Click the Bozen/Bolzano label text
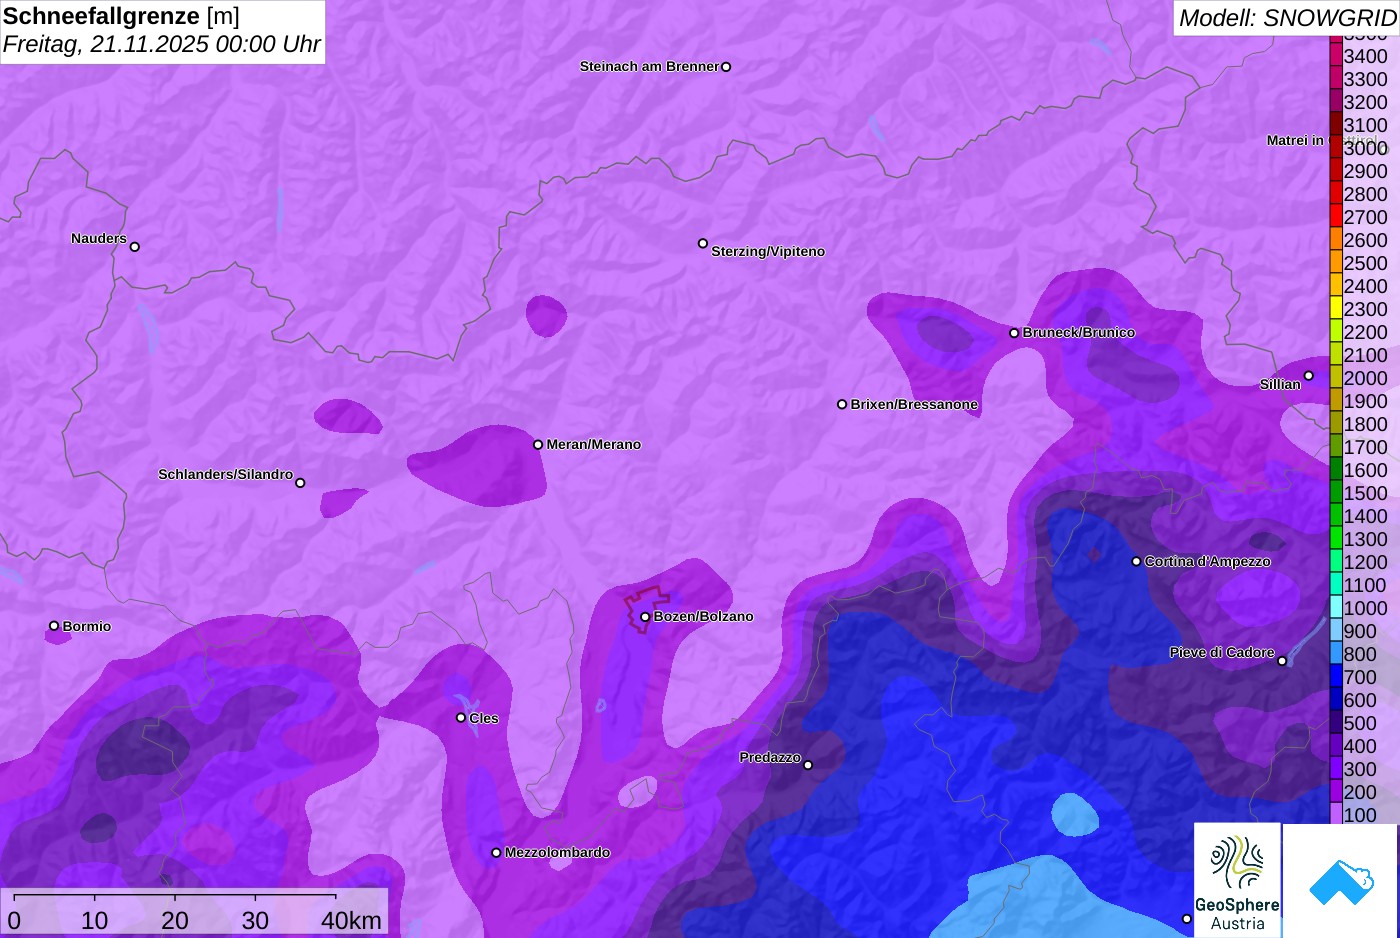This screenshot has width=1400, height=938. point(703,617)
